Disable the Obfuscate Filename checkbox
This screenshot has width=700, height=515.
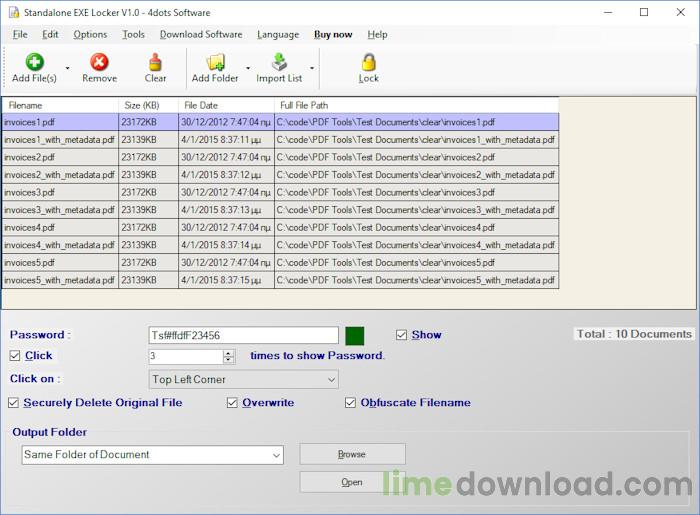[351, 403]
